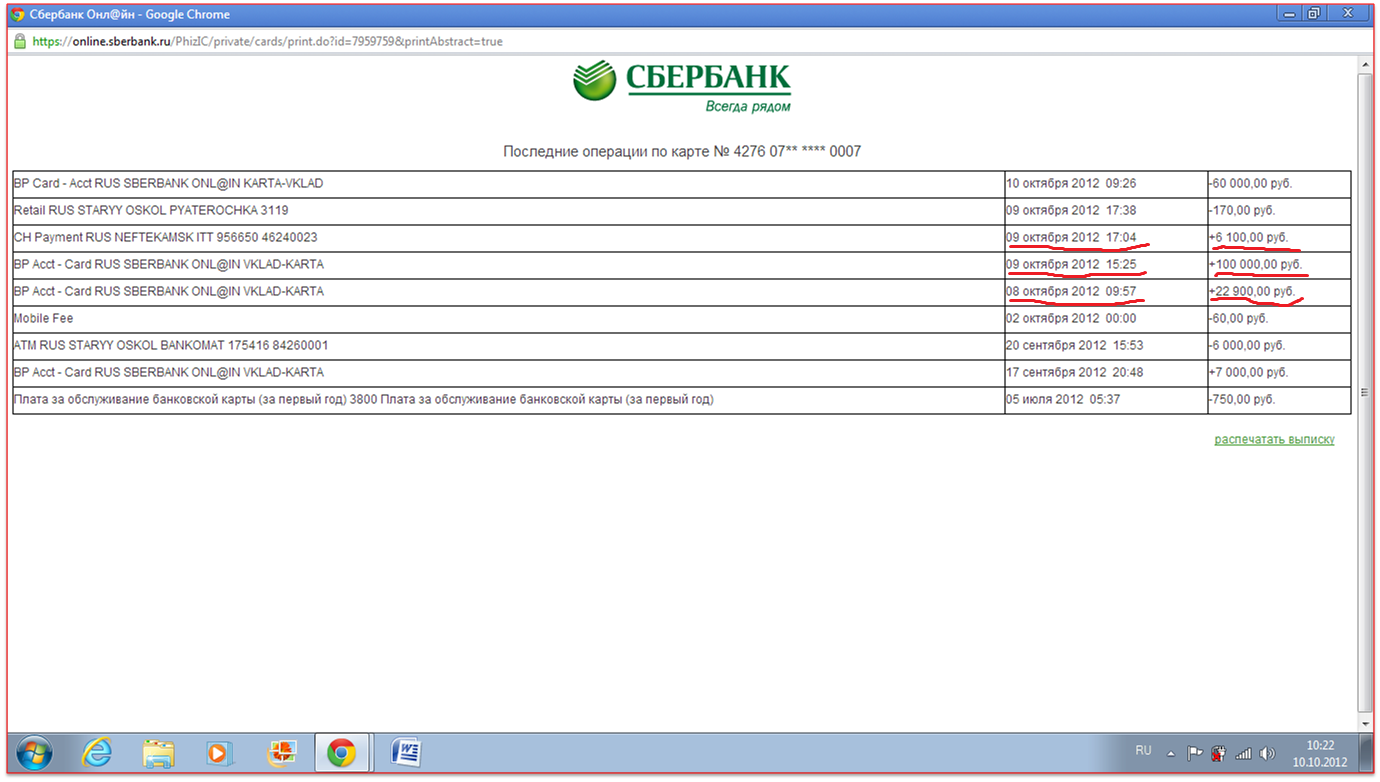The width and height of the screenshot is (1380, 782).
Task: Open the Action Center flag tray icon
Action: click(1194, 753)
